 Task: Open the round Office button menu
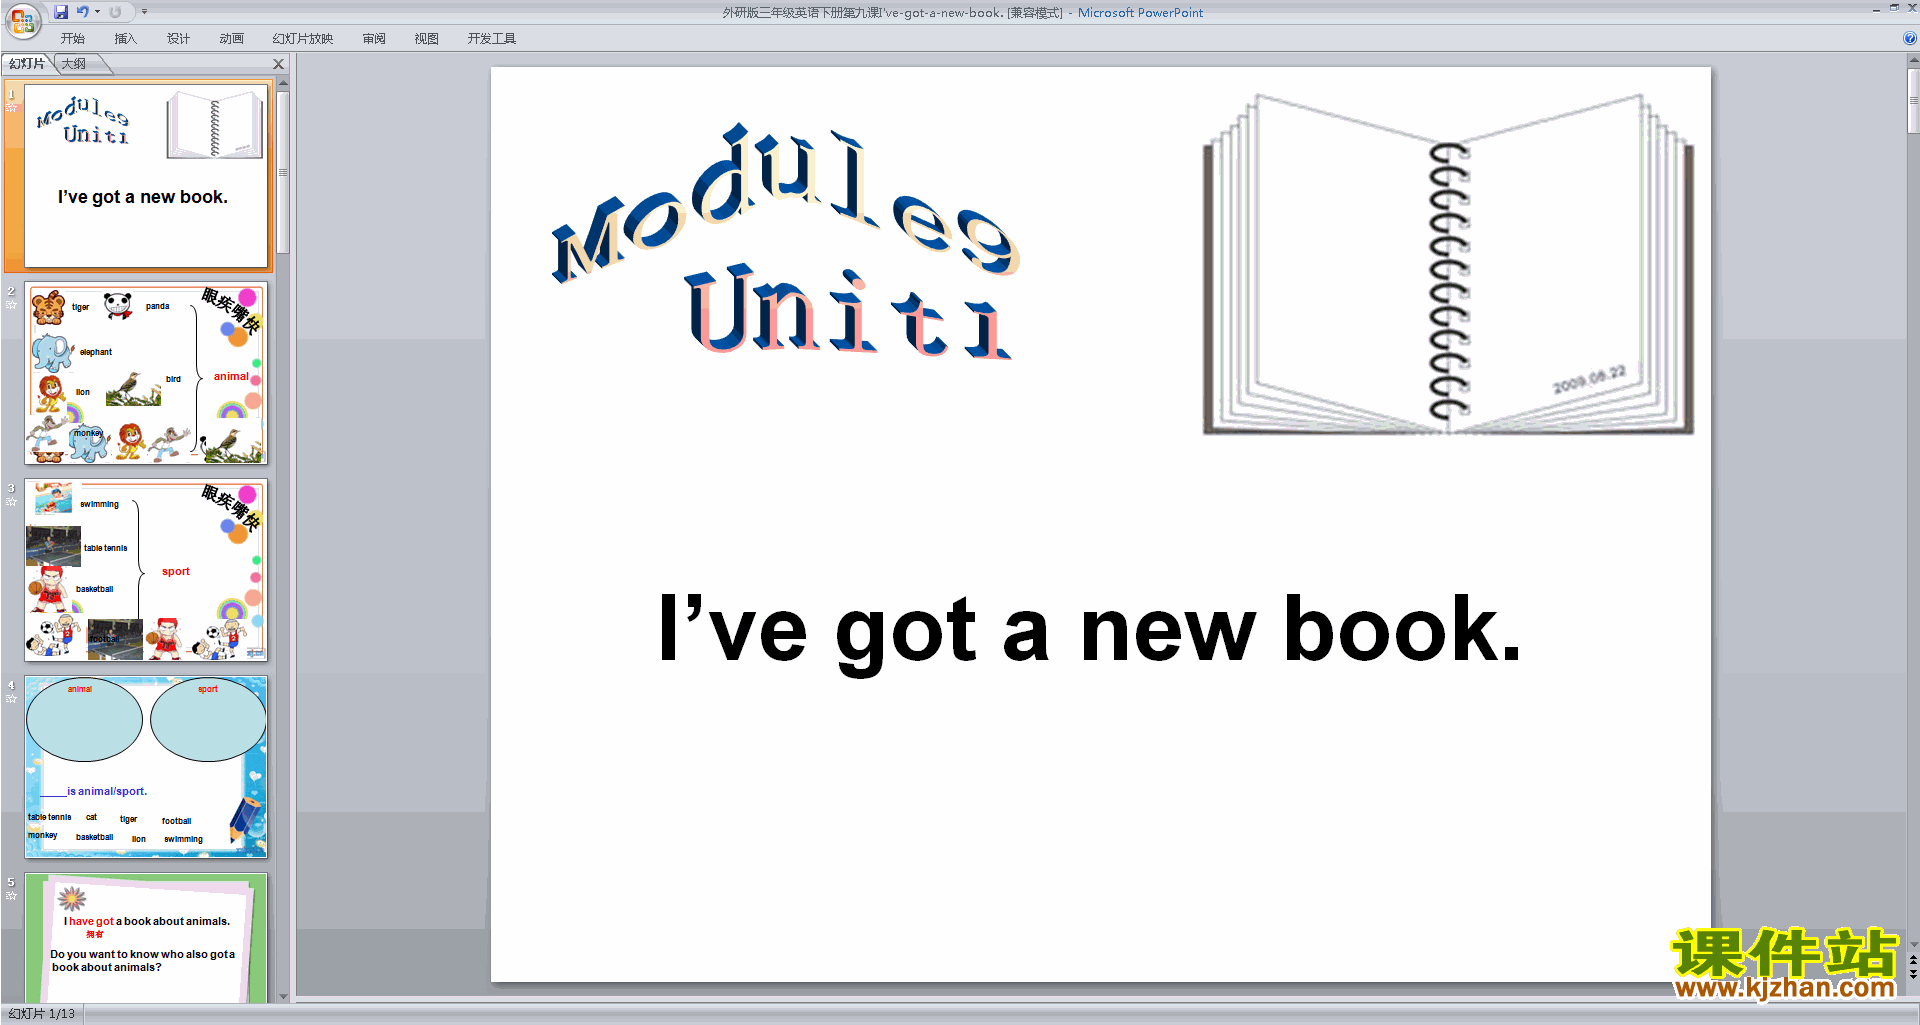[x=22, y=20]
